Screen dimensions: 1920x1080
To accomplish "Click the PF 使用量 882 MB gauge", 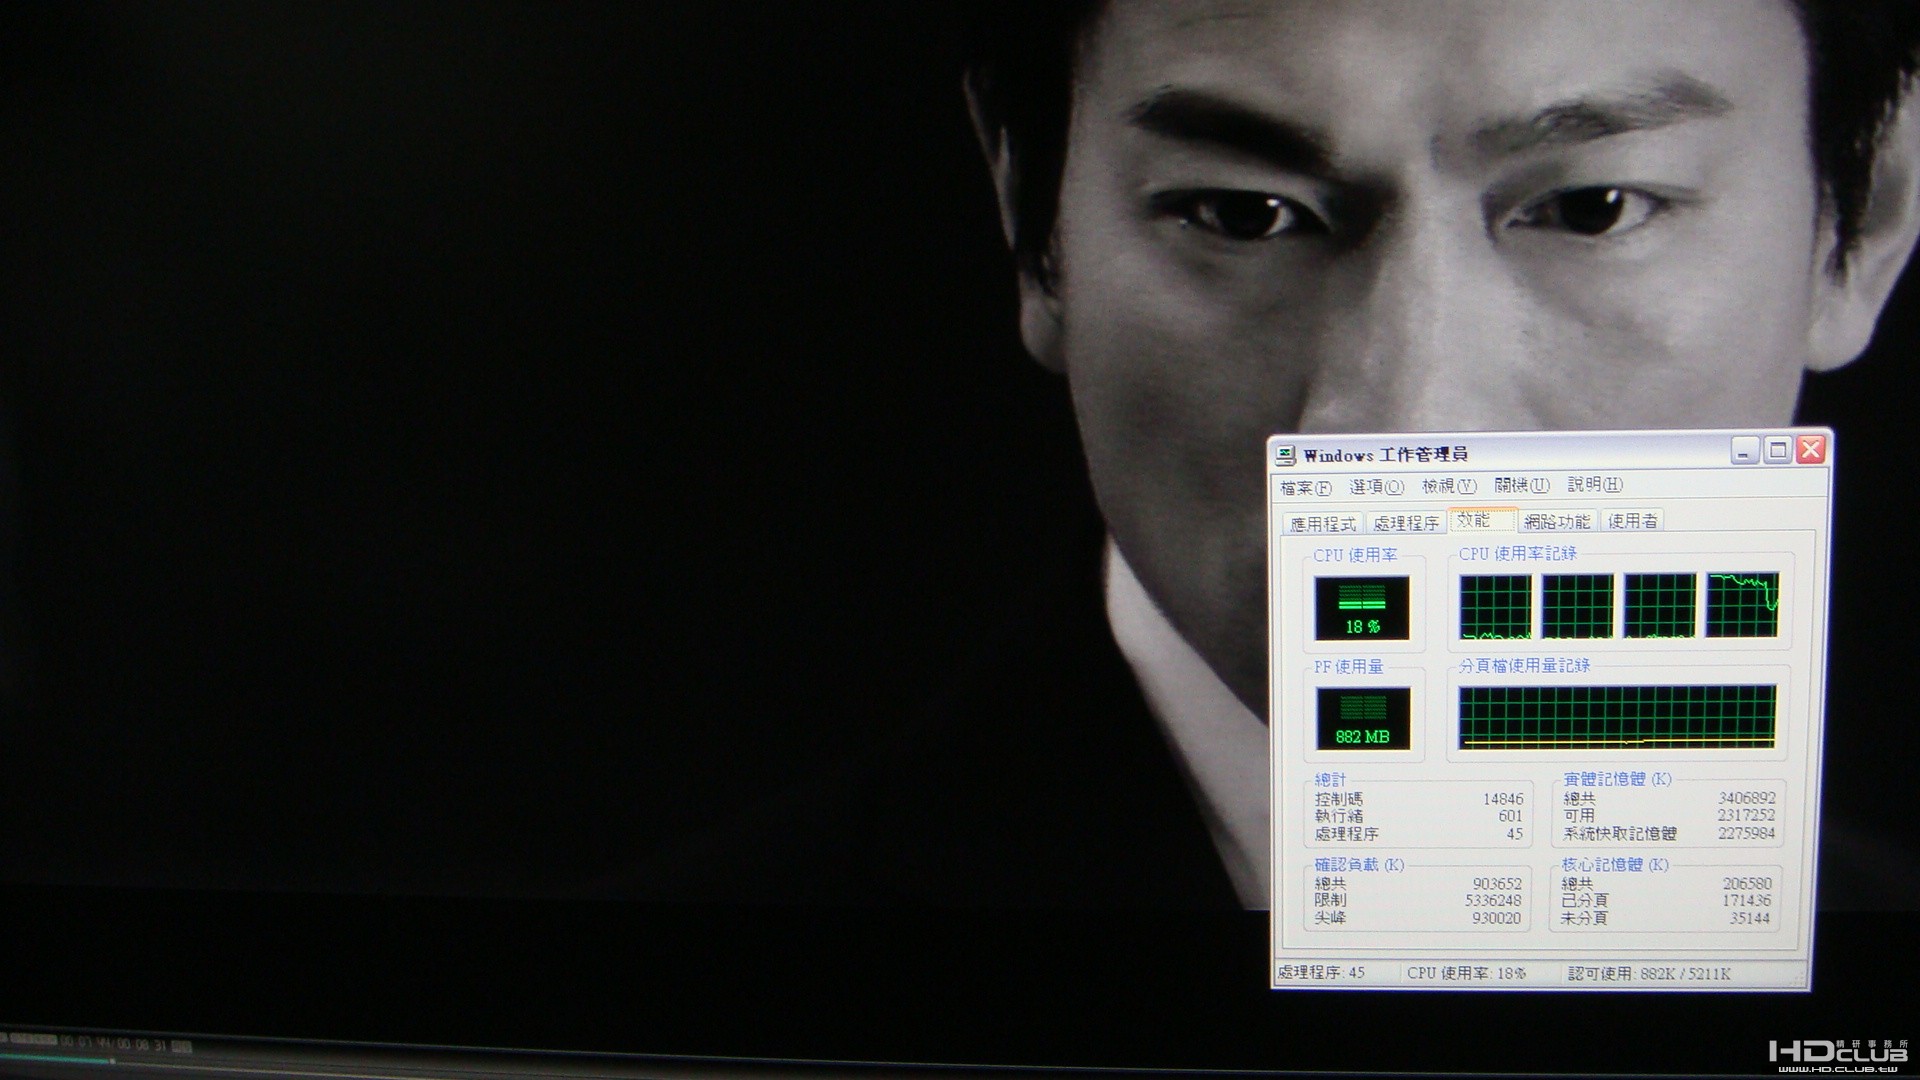I will (1362, 719).
